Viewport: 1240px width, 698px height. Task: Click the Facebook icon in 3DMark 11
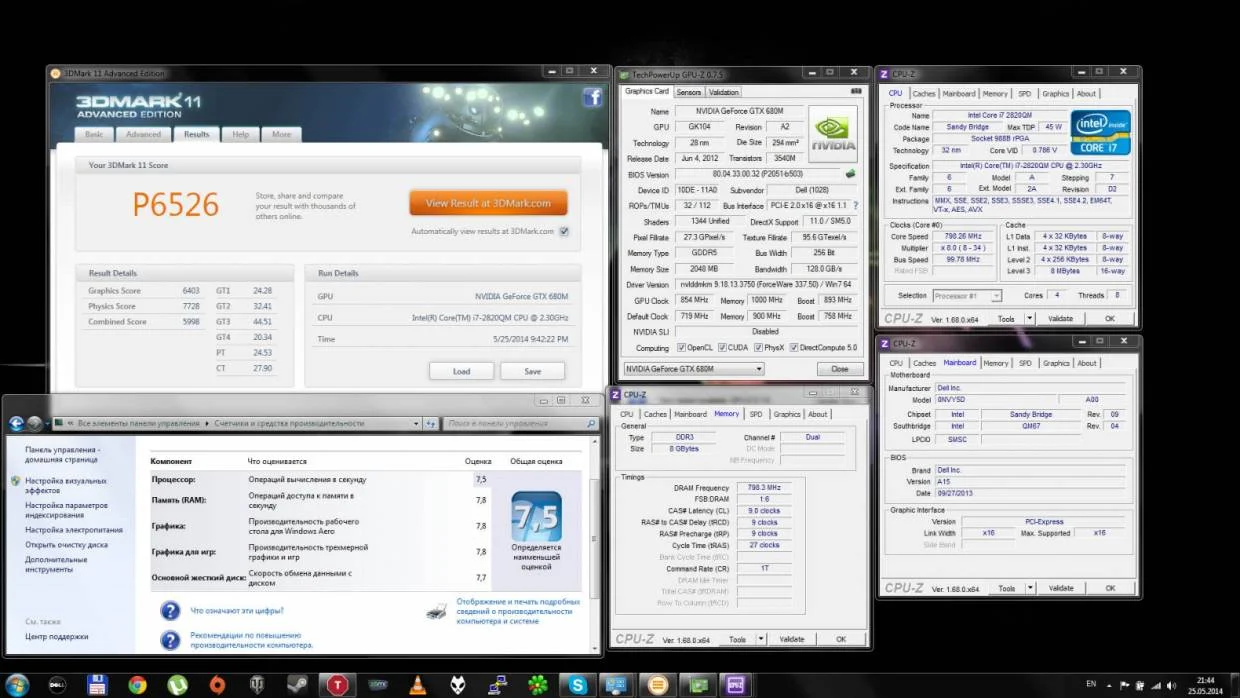[x=592, y=97]
